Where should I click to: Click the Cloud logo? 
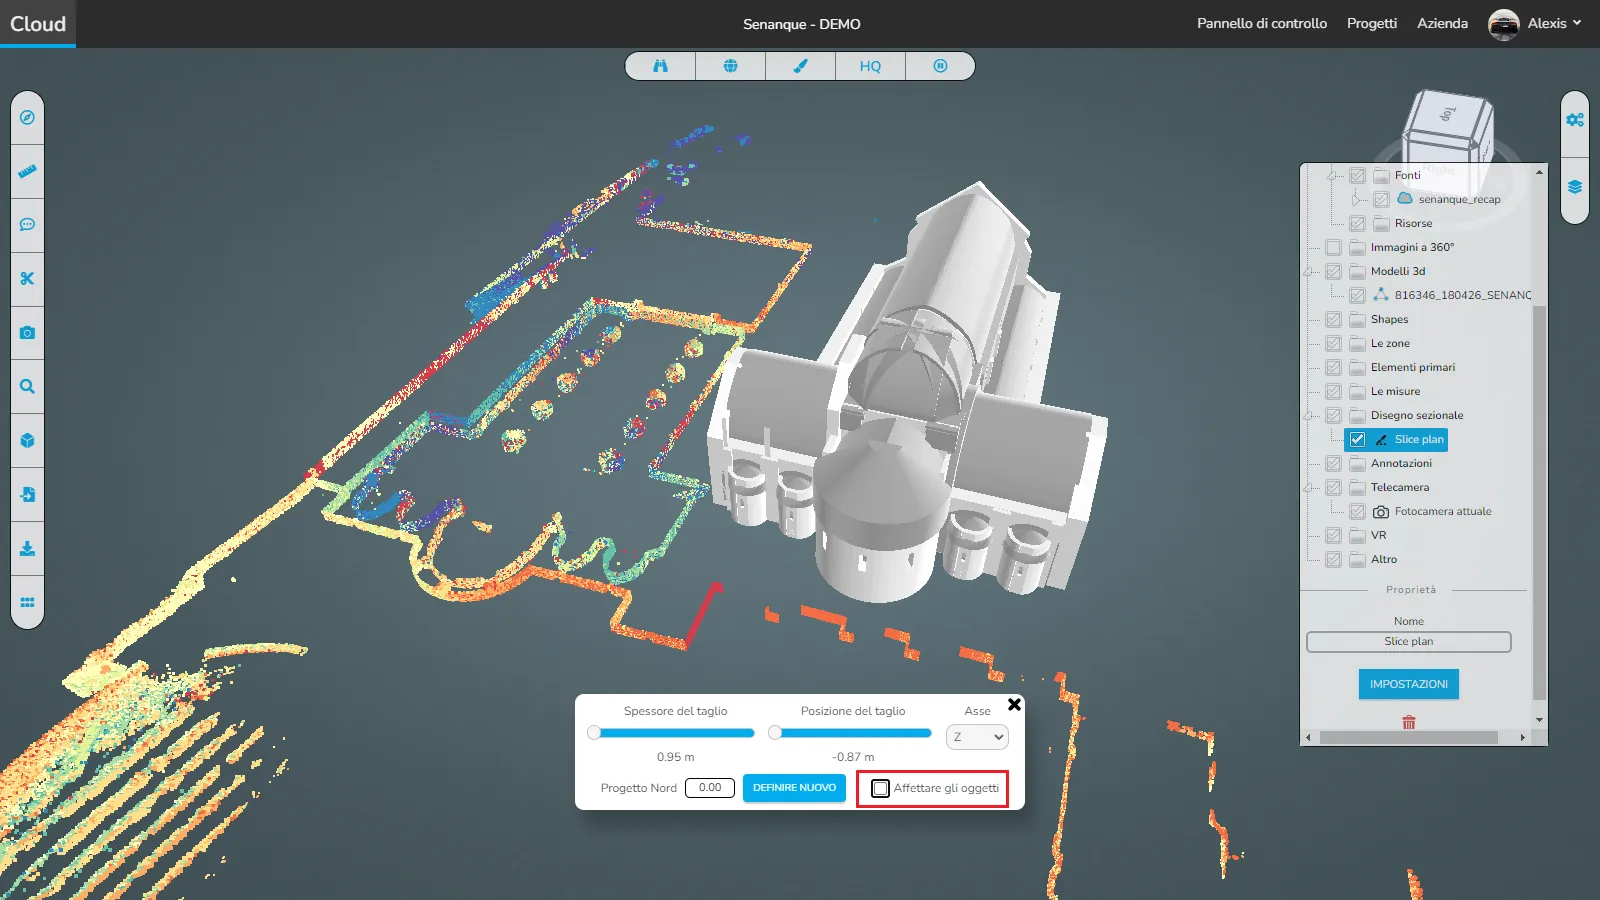click(x=38, y=24)
